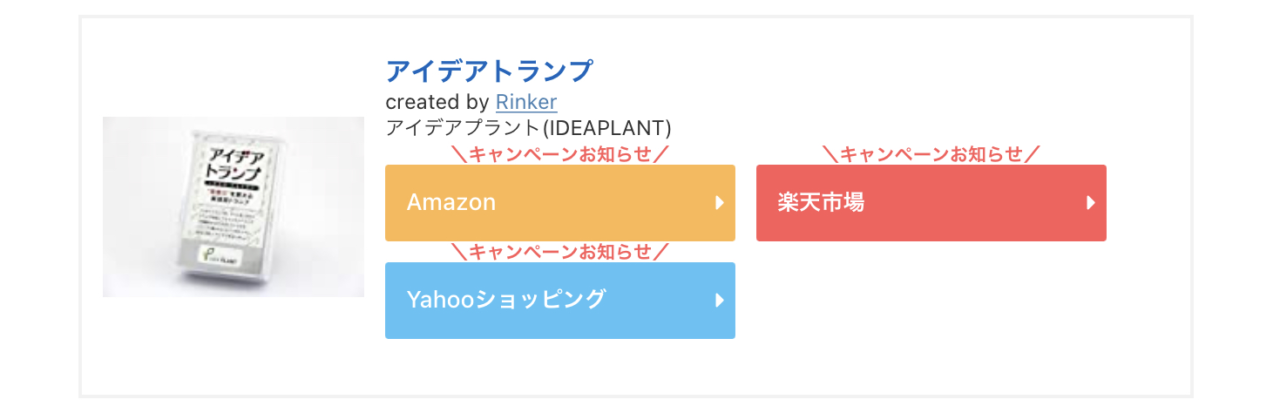Open the アイデアトランプ product title link
1280x413 pixels.
pyautogui.click(x=489, y=71)
